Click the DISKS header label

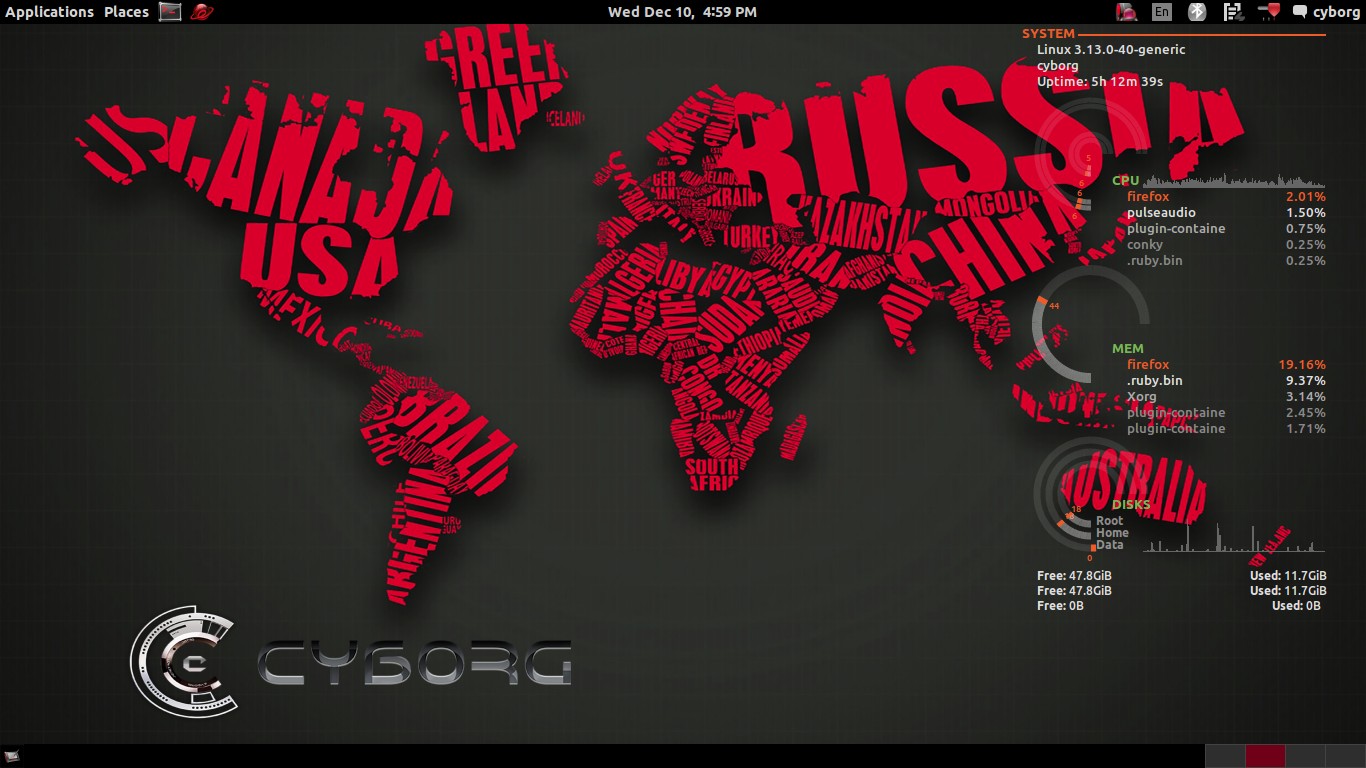click(1131, 505)
